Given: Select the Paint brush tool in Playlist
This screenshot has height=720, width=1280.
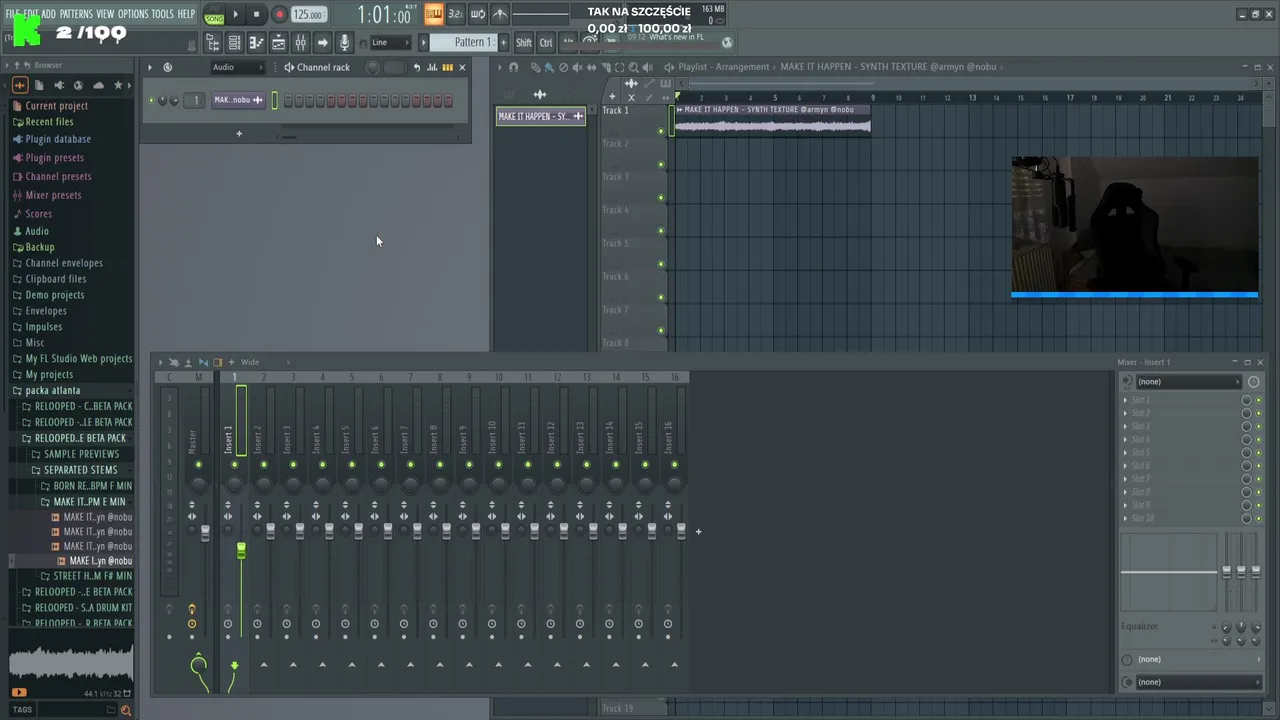Looking at the screenshot, I should coord(549,67).
